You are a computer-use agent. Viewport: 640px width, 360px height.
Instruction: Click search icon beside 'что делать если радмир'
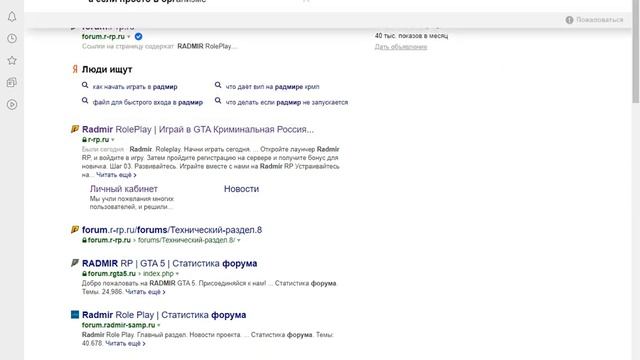tap(218, 101)
